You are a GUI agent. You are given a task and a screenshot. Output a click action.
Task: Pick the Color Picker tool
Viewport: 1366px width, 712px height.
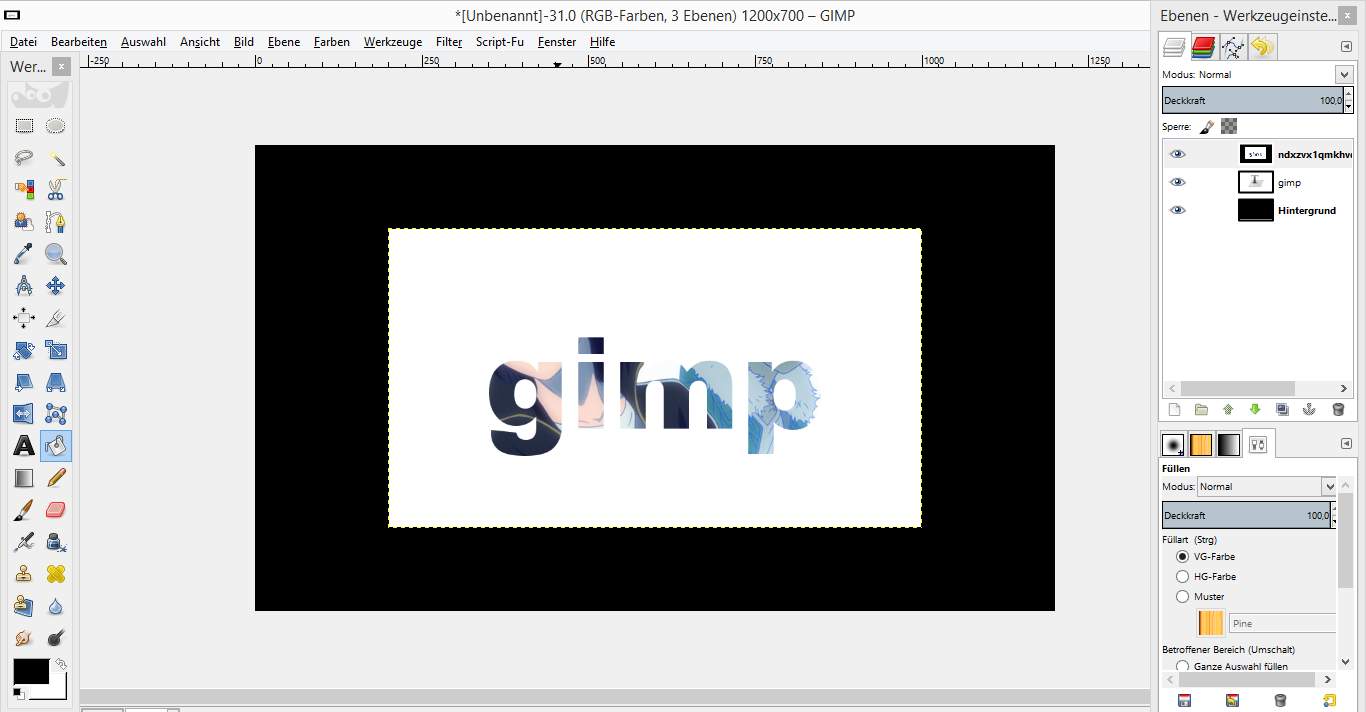[x=24, y=252]
